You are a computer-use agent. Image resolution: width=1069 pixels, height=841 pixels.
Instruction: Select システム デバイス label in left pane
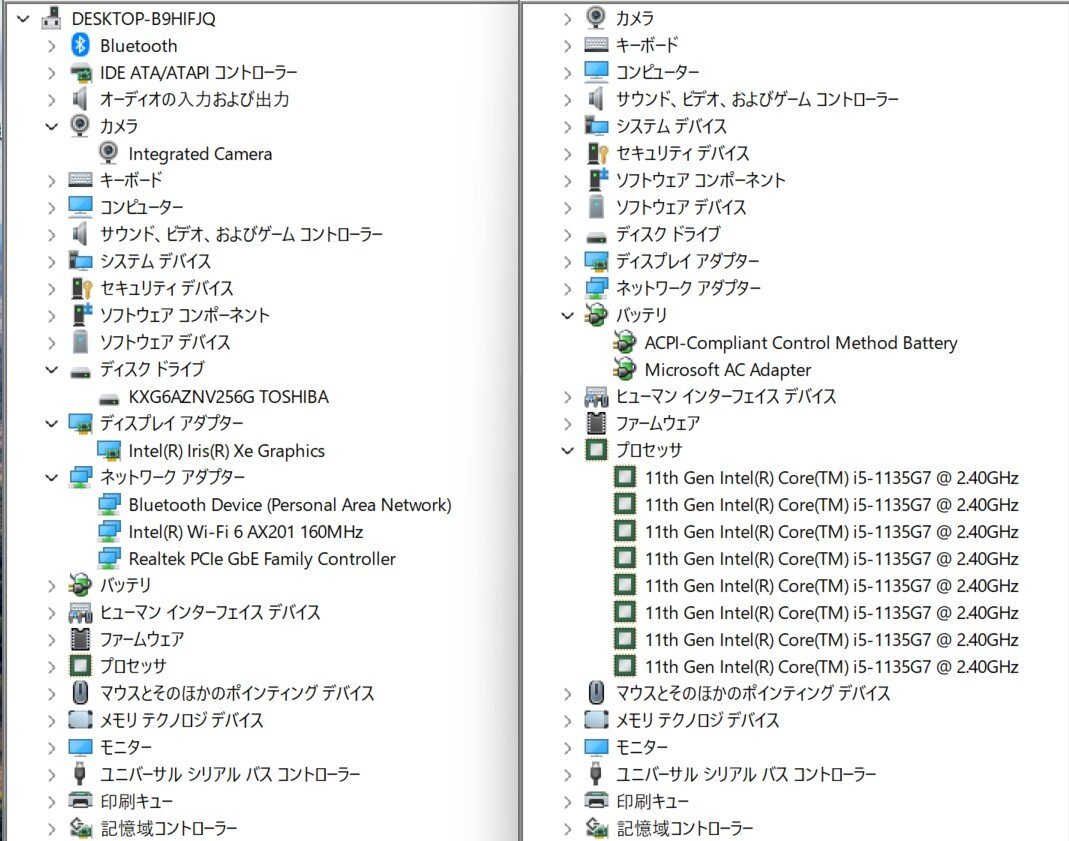click(x=155, y=261)
